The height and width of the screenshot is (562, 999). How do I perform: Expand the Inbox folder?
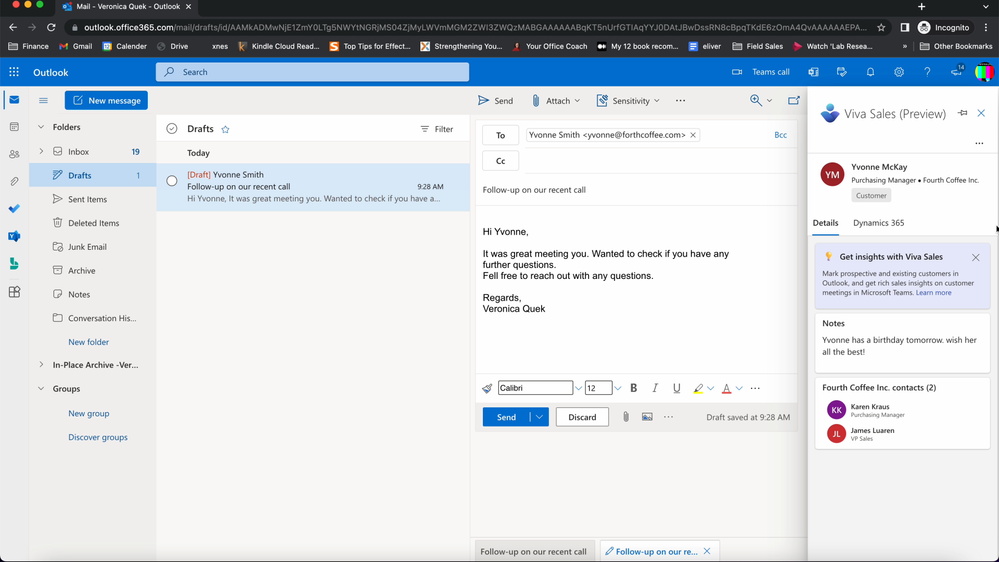click(41, 152)
